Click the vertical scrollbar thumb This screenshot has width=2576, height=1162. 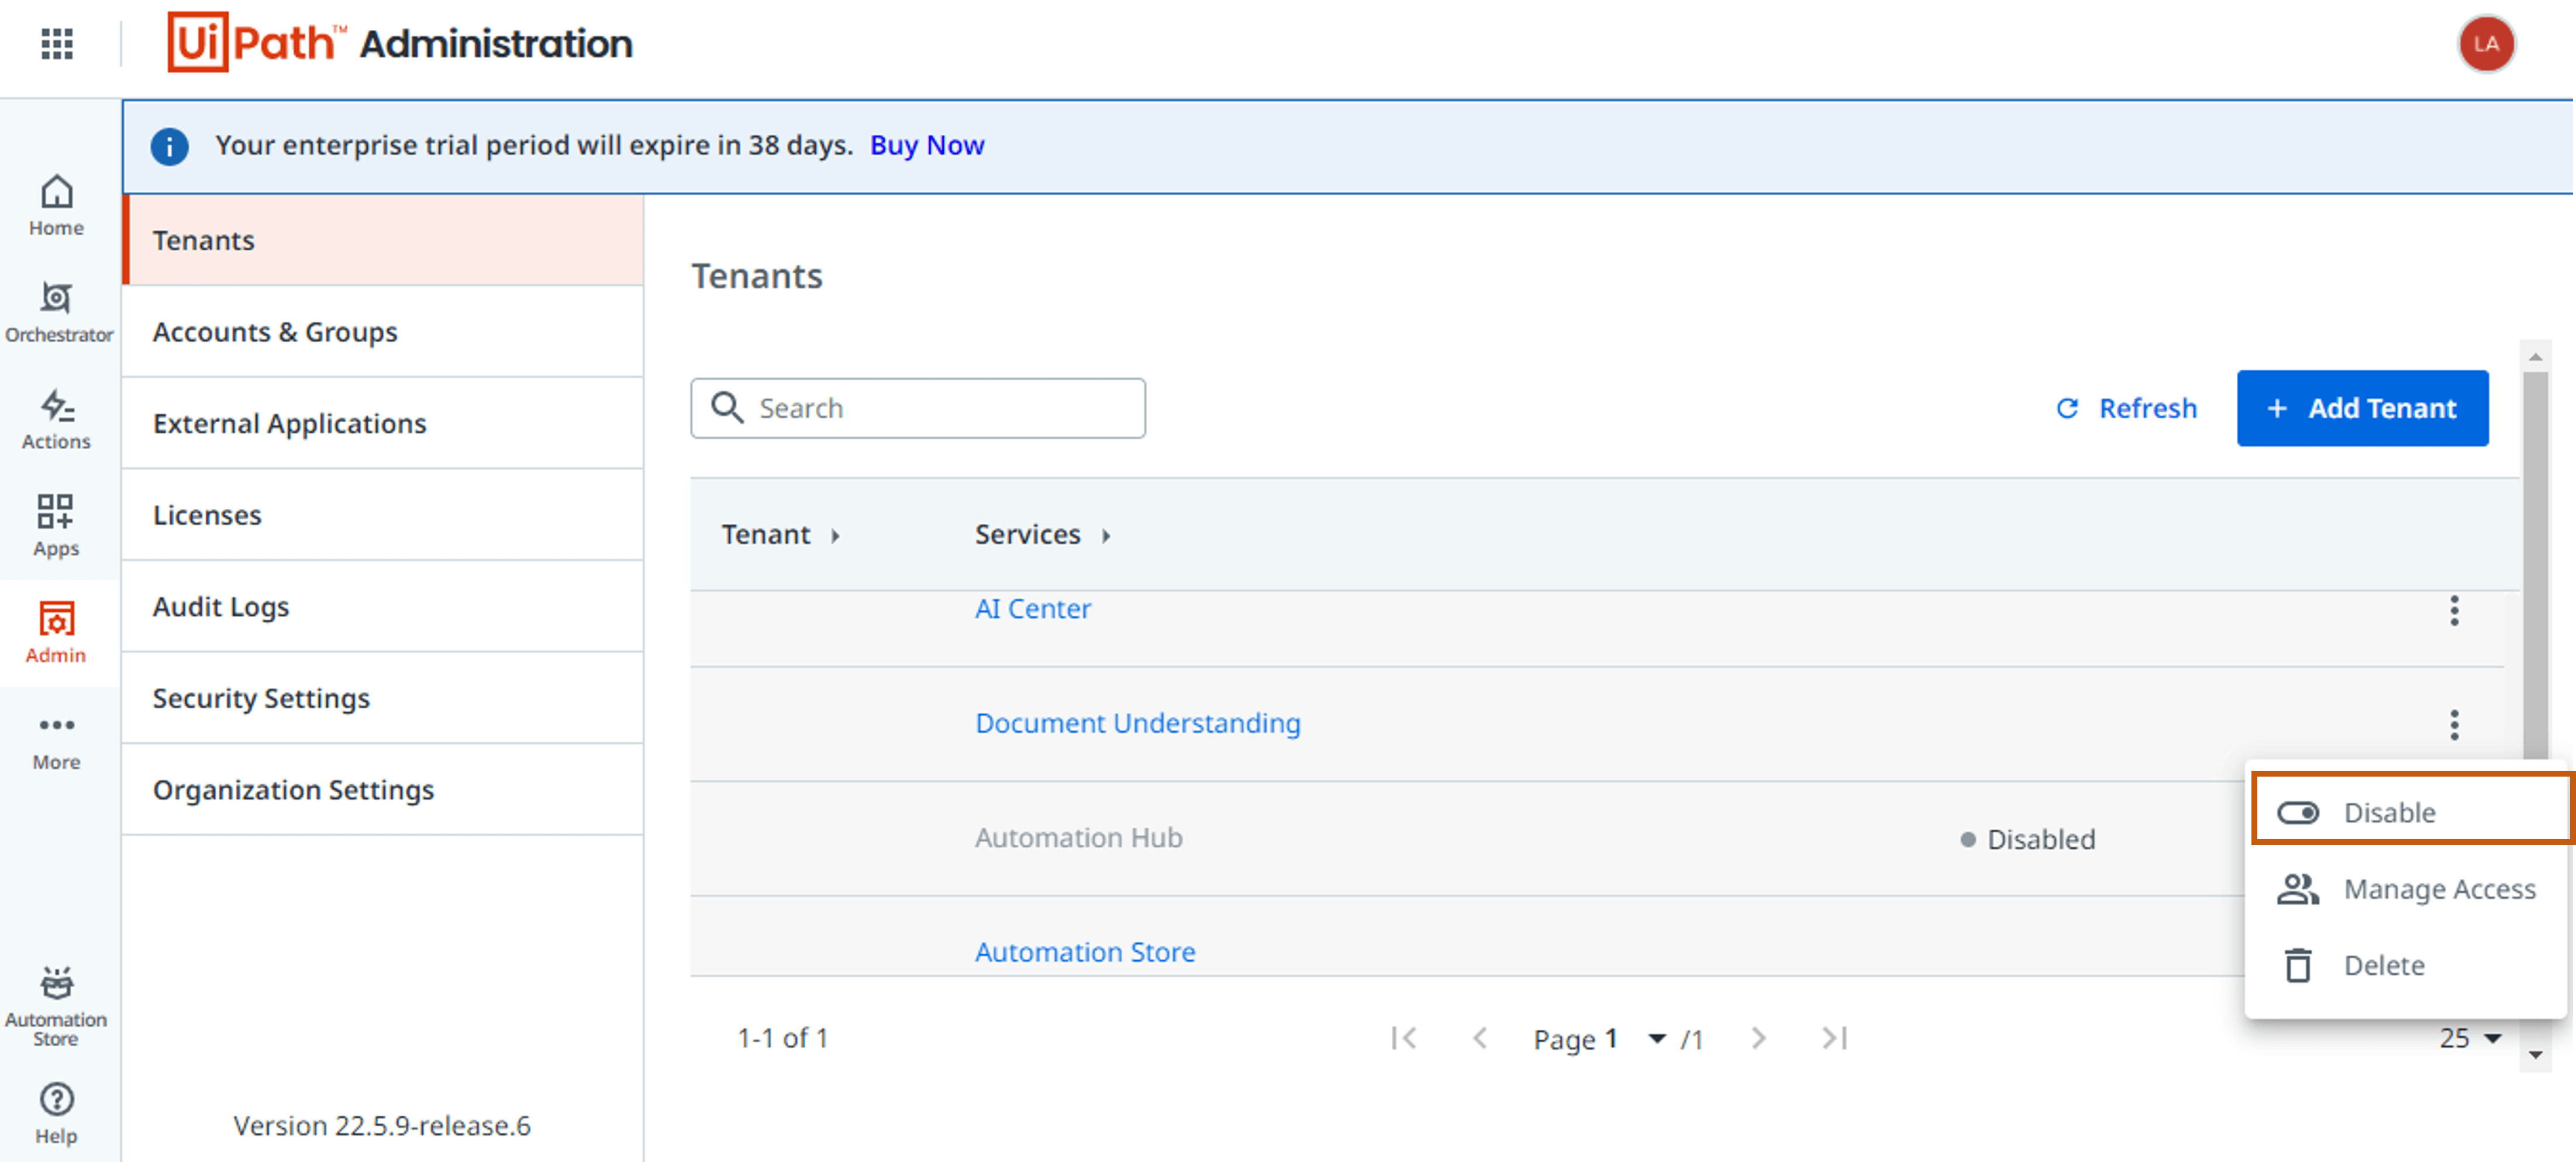2535,565
